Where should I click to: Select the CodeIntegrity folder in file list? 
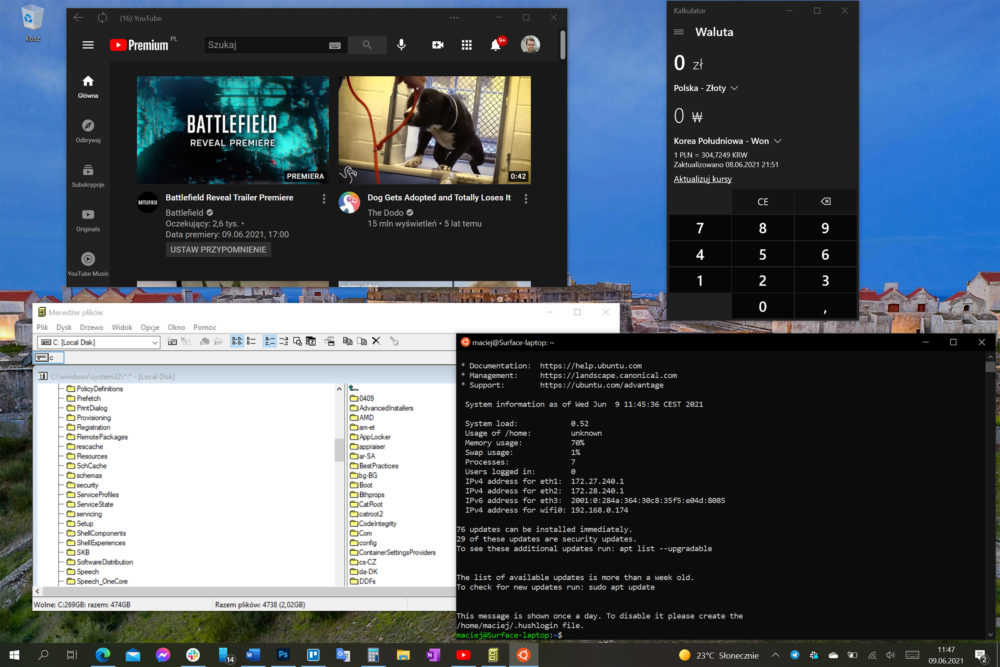tap(373, 524)
